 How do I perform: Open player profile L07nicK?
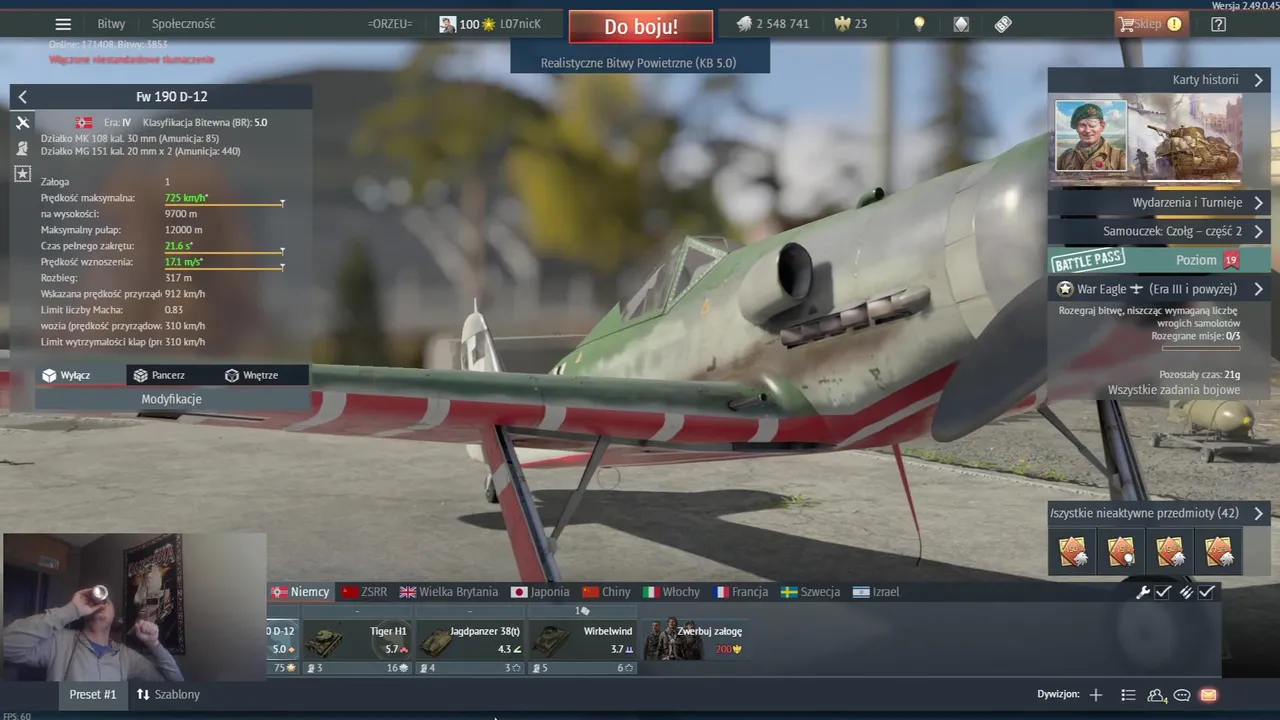point(490,24)
